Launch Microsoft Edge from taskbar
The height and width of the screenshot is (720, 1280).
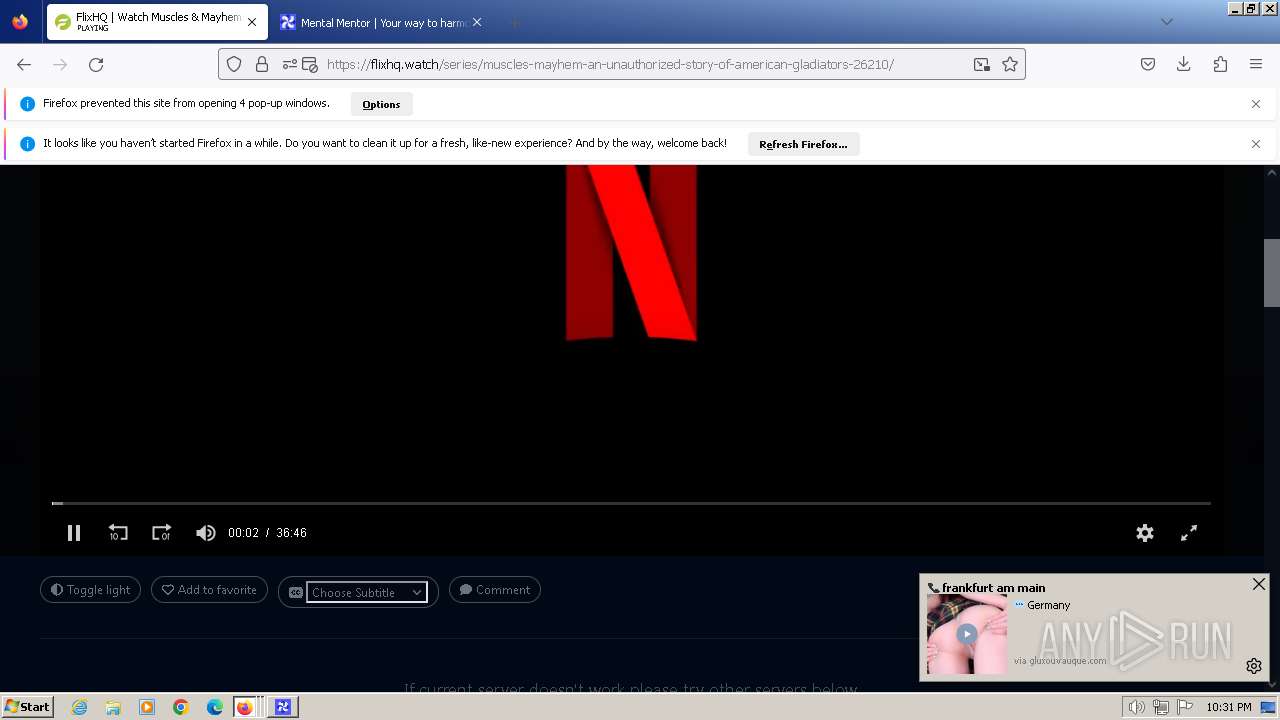[215, 707]
